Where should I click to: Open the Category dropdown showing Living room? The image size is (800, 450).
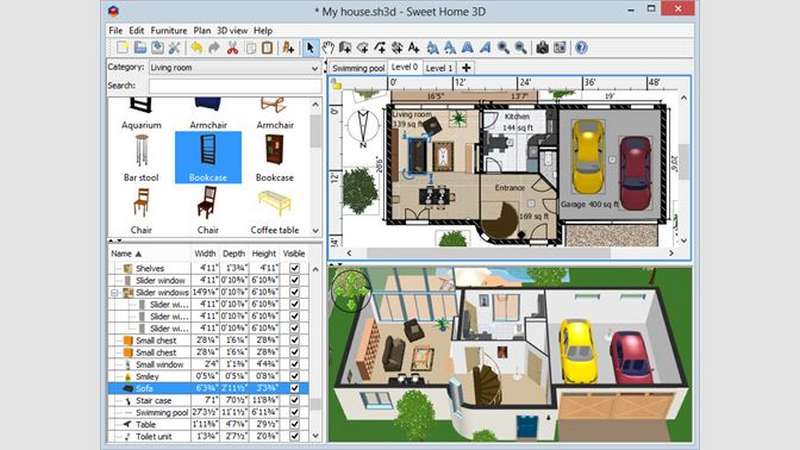235,67
